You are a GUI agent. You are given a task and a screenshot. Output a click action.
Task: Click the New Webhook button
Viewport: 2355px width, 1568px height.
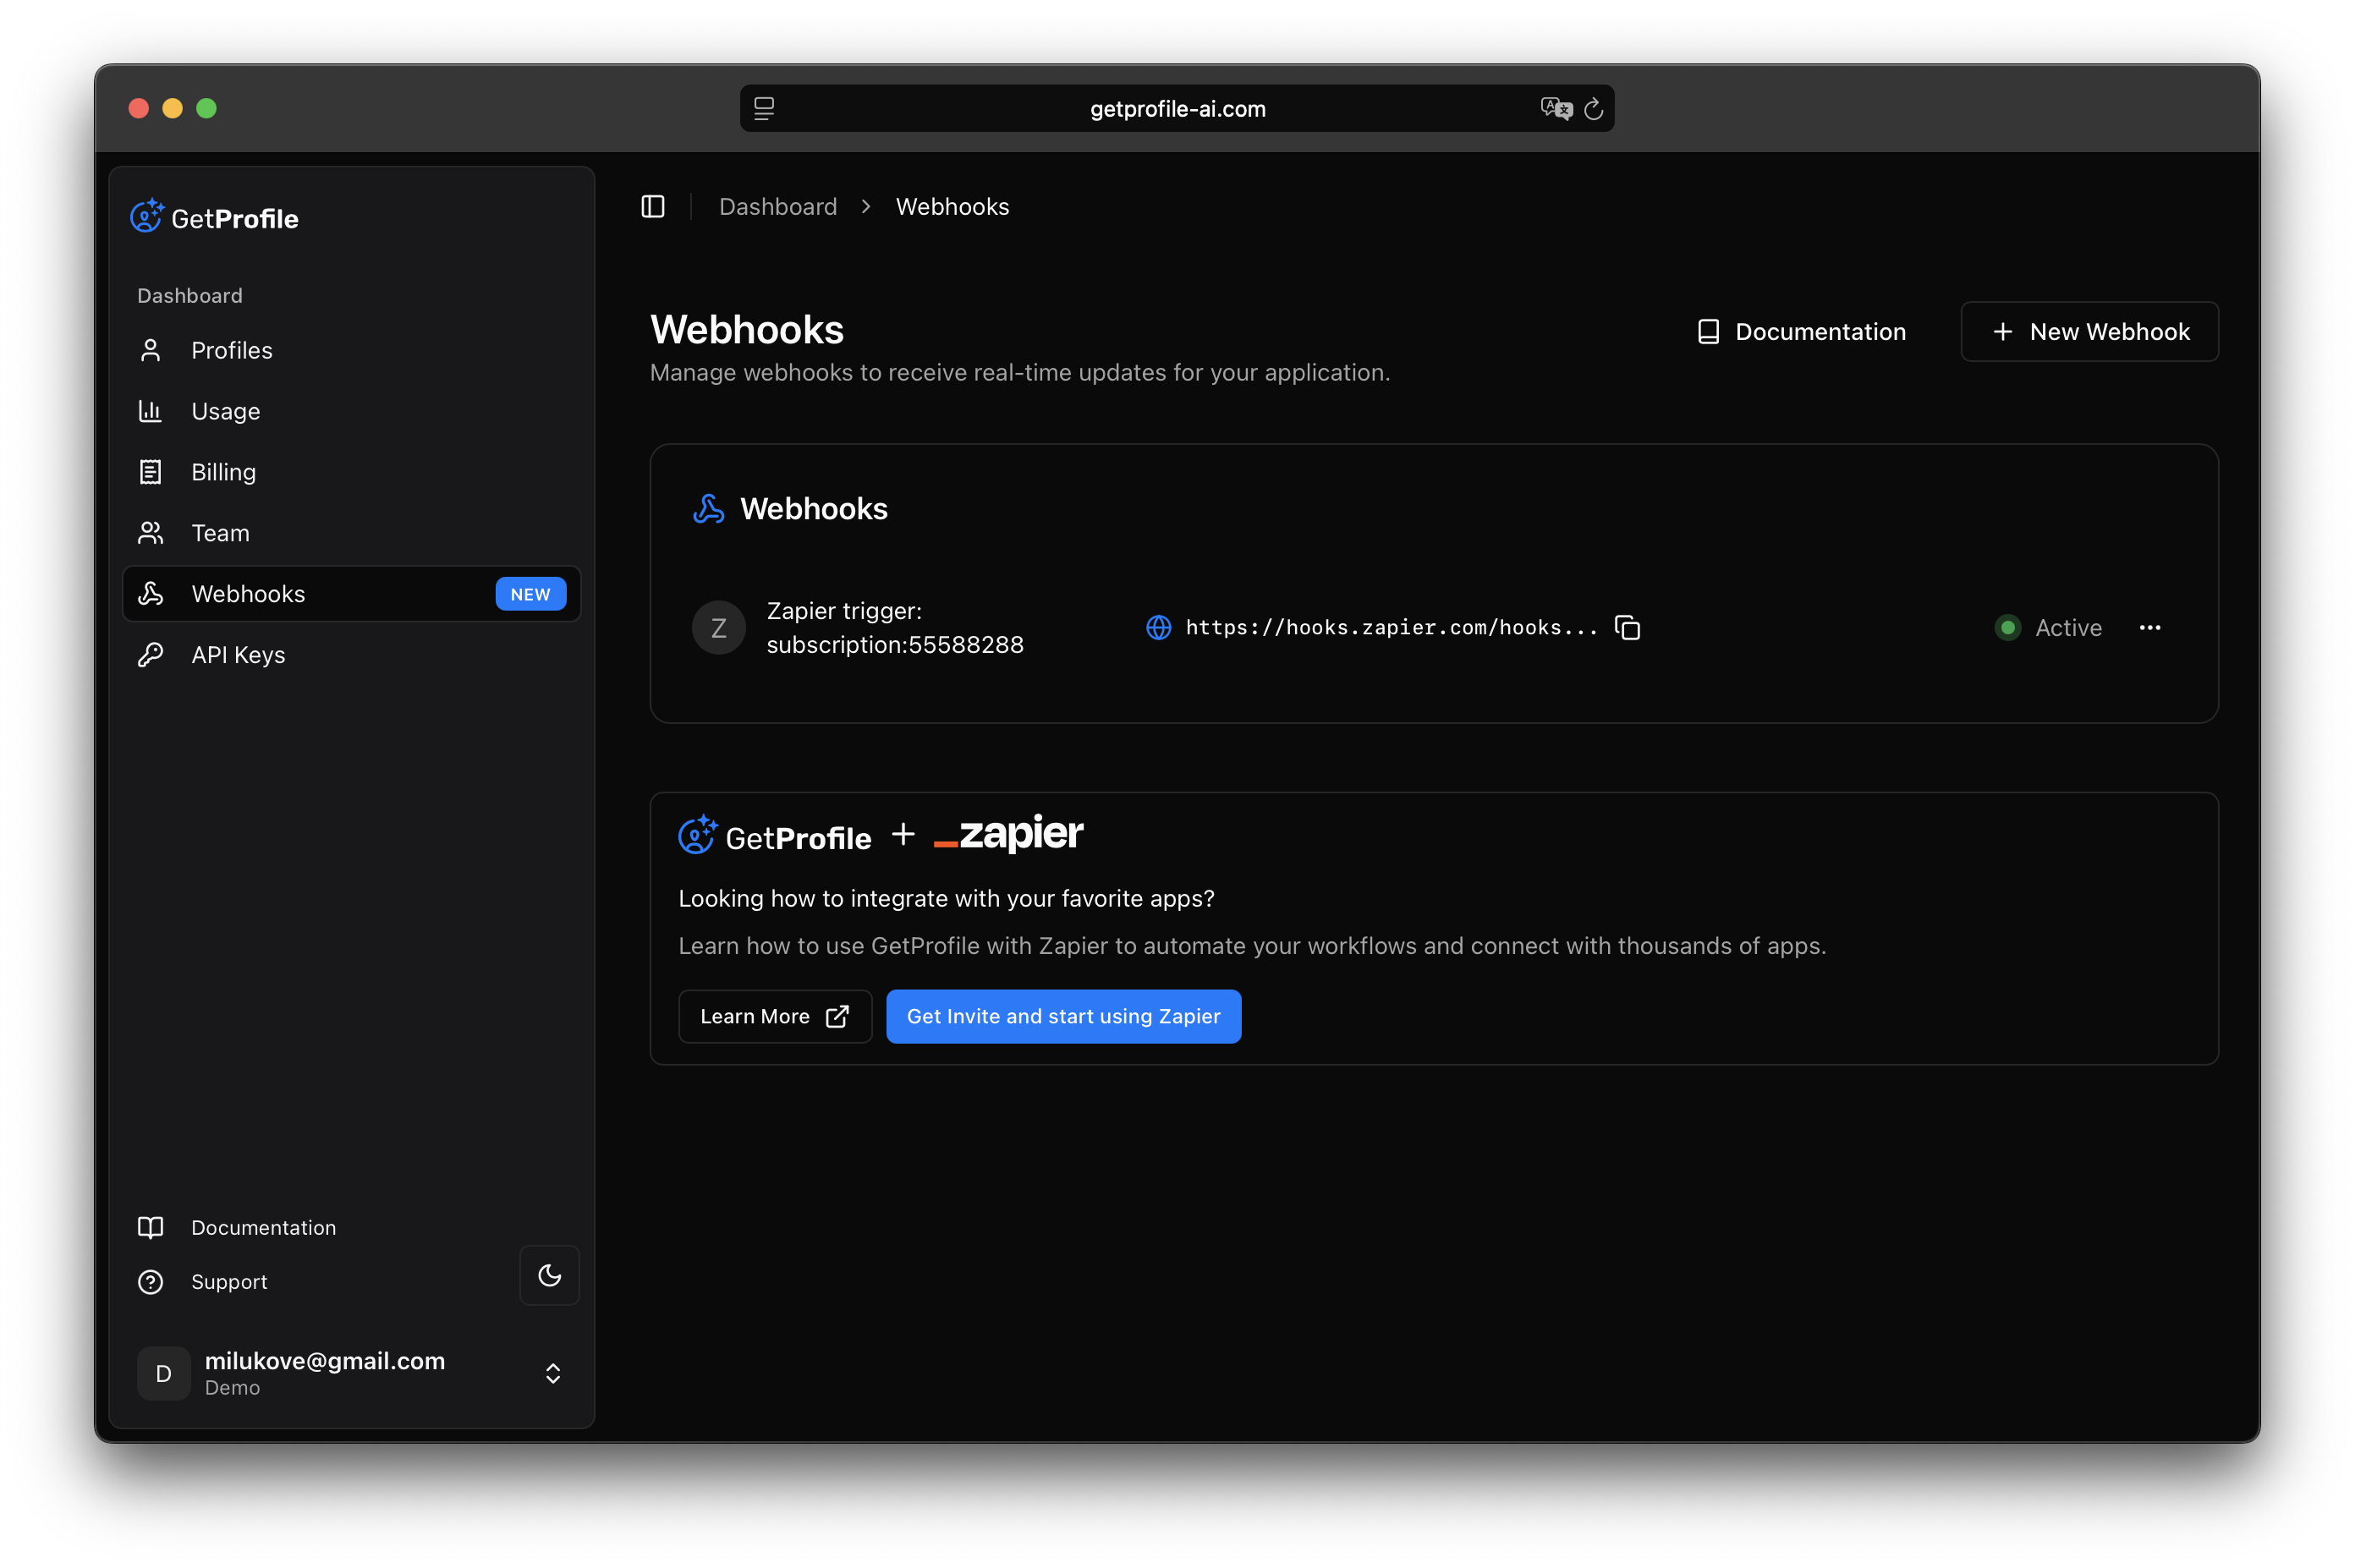click(x=2089, y=331)
